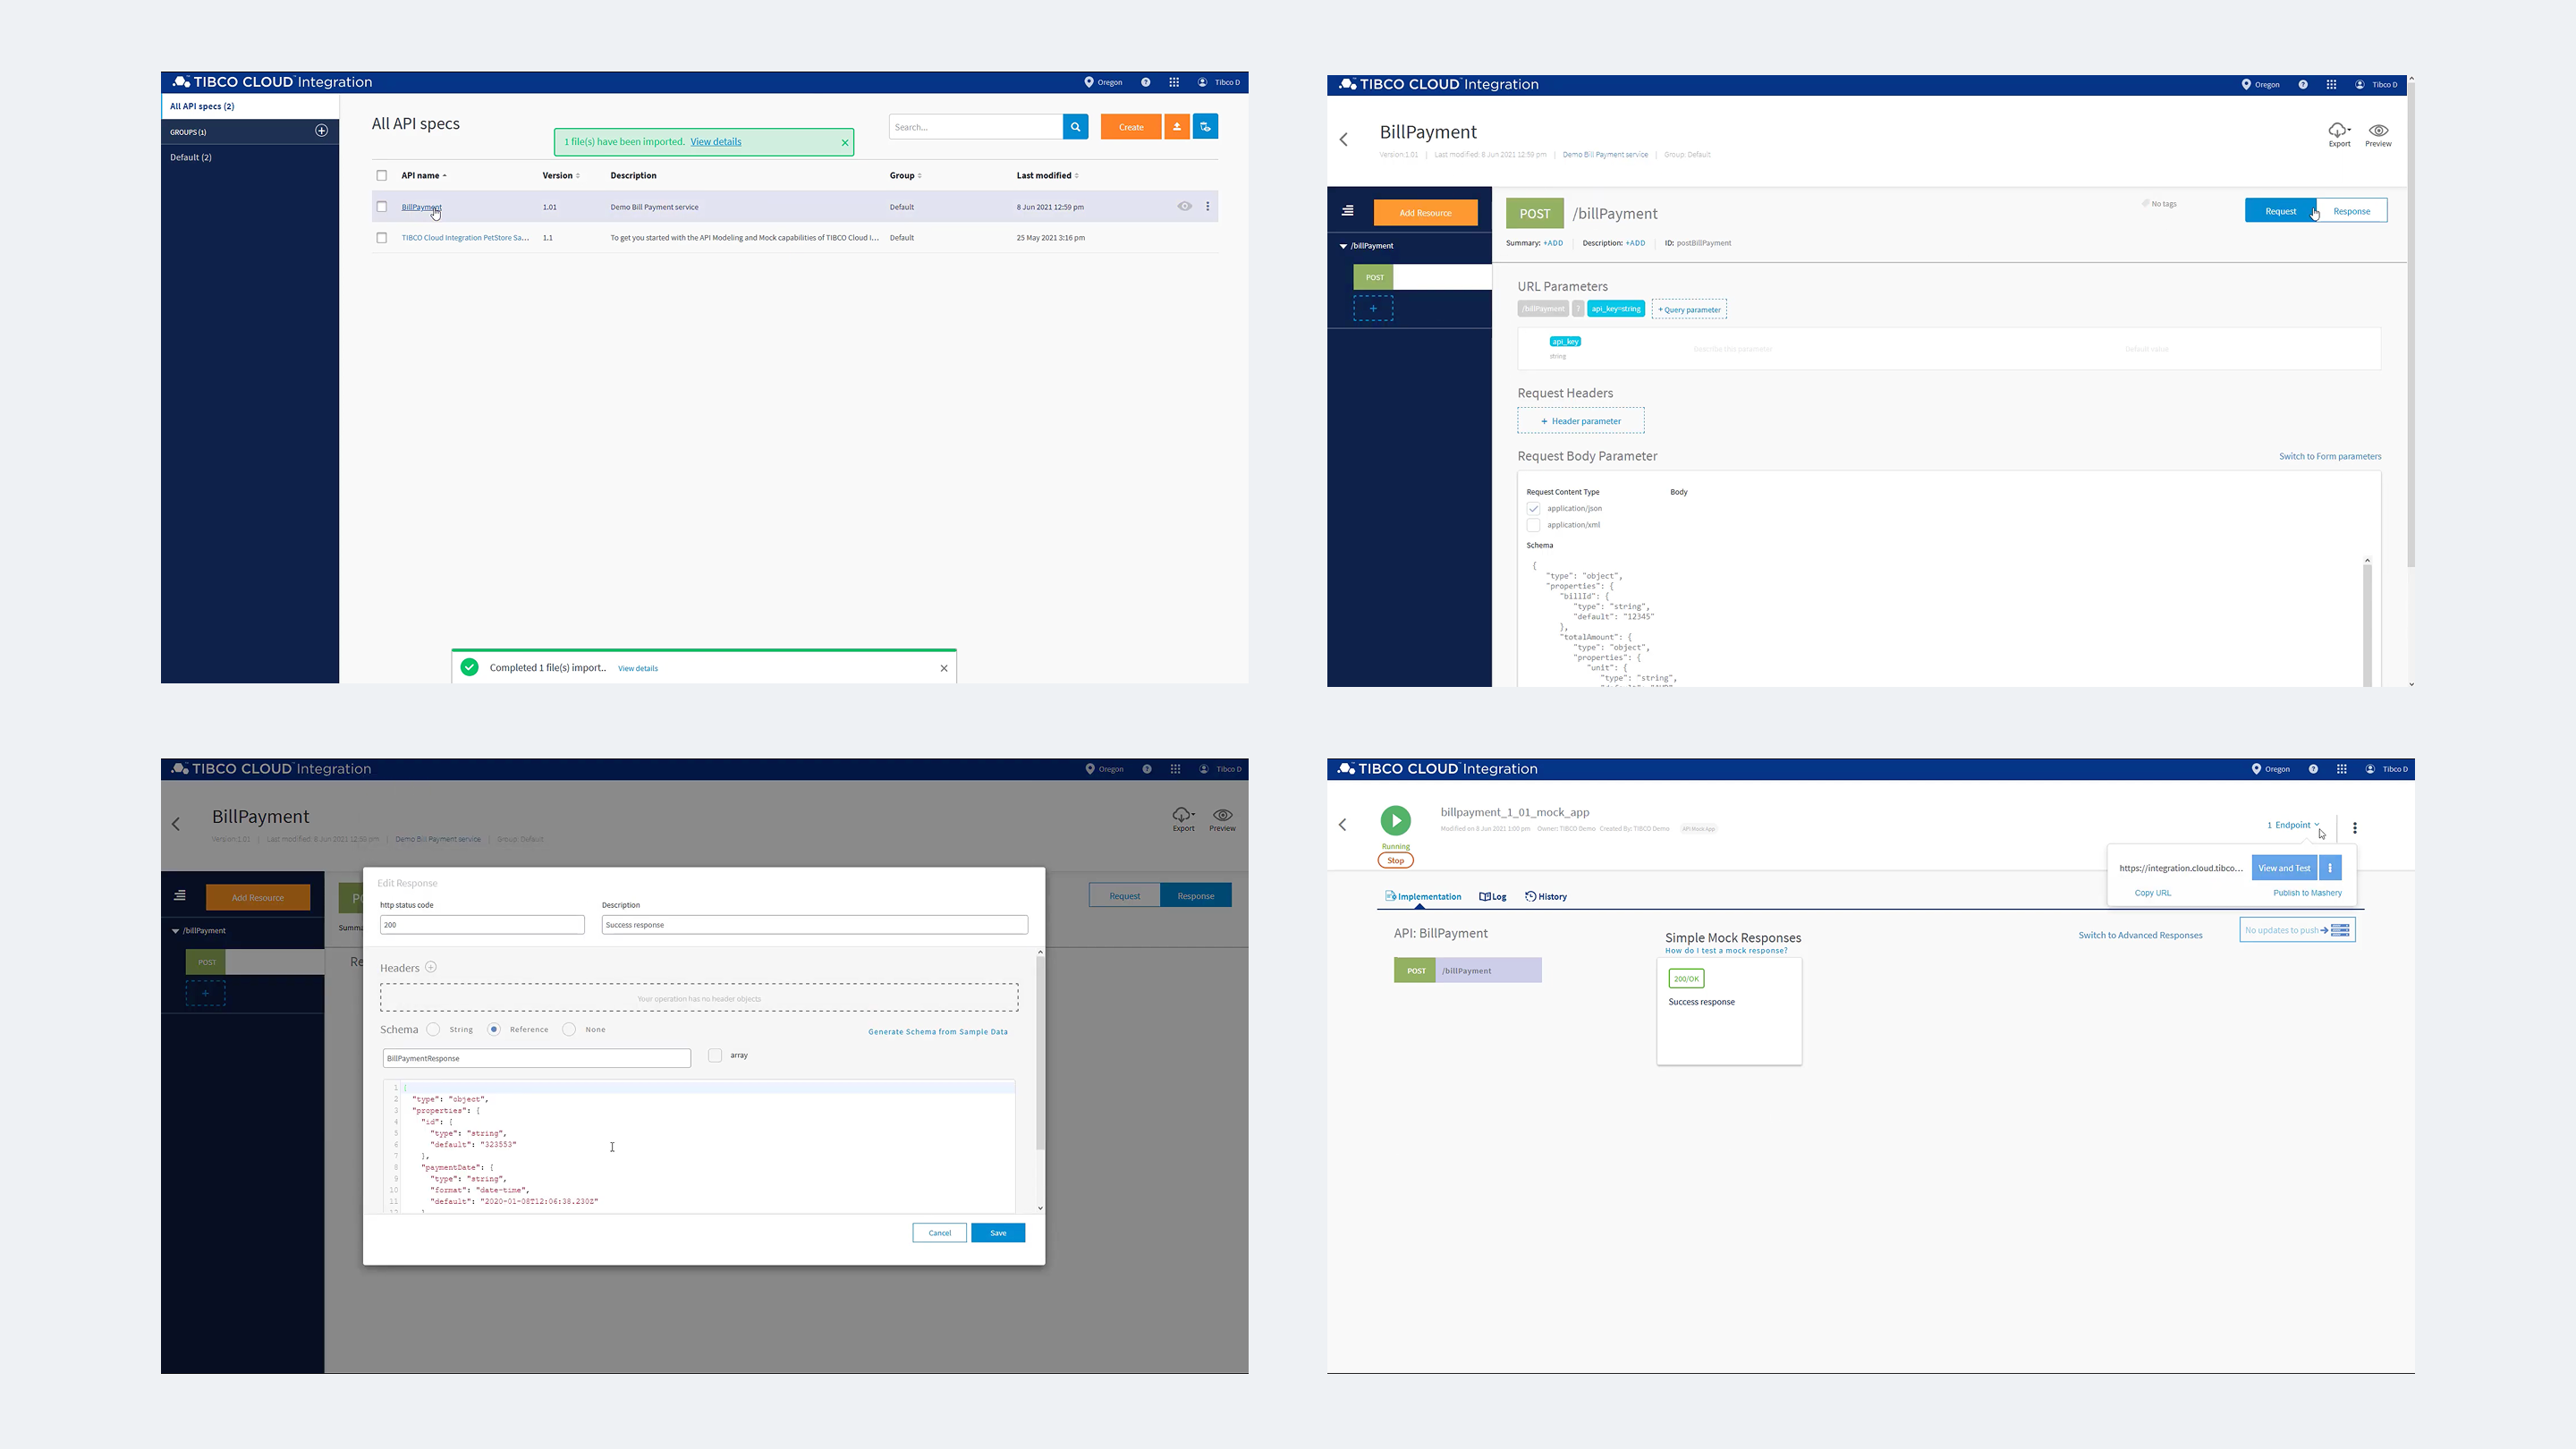This screenshot has height=1449, width=2576.
Task: Toggle API name column sort arrows
Action: pos(446,175)
